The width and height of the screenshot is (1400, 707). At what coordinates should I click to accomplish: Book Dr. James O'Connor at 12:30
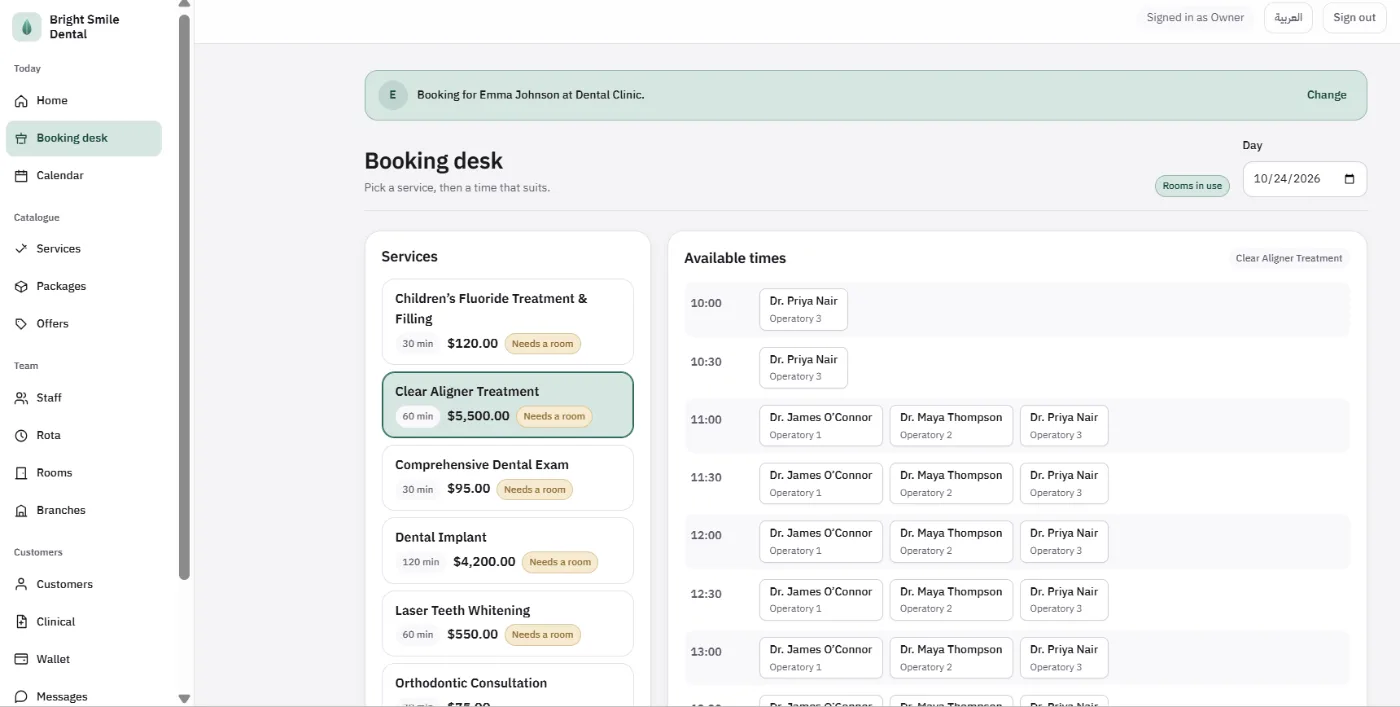821,600
